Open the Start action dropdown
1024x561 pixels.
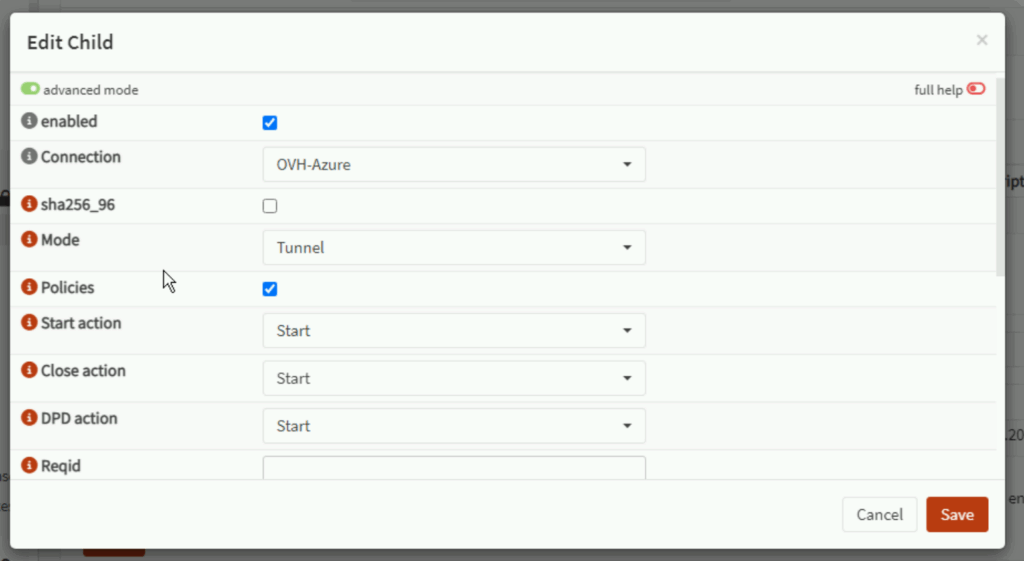tap(454, 331)
